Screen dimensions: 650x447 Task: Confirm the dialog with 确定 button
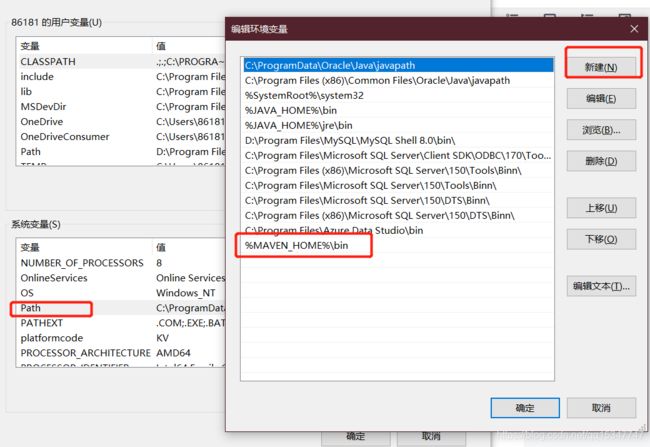click(x=525, y=407)
